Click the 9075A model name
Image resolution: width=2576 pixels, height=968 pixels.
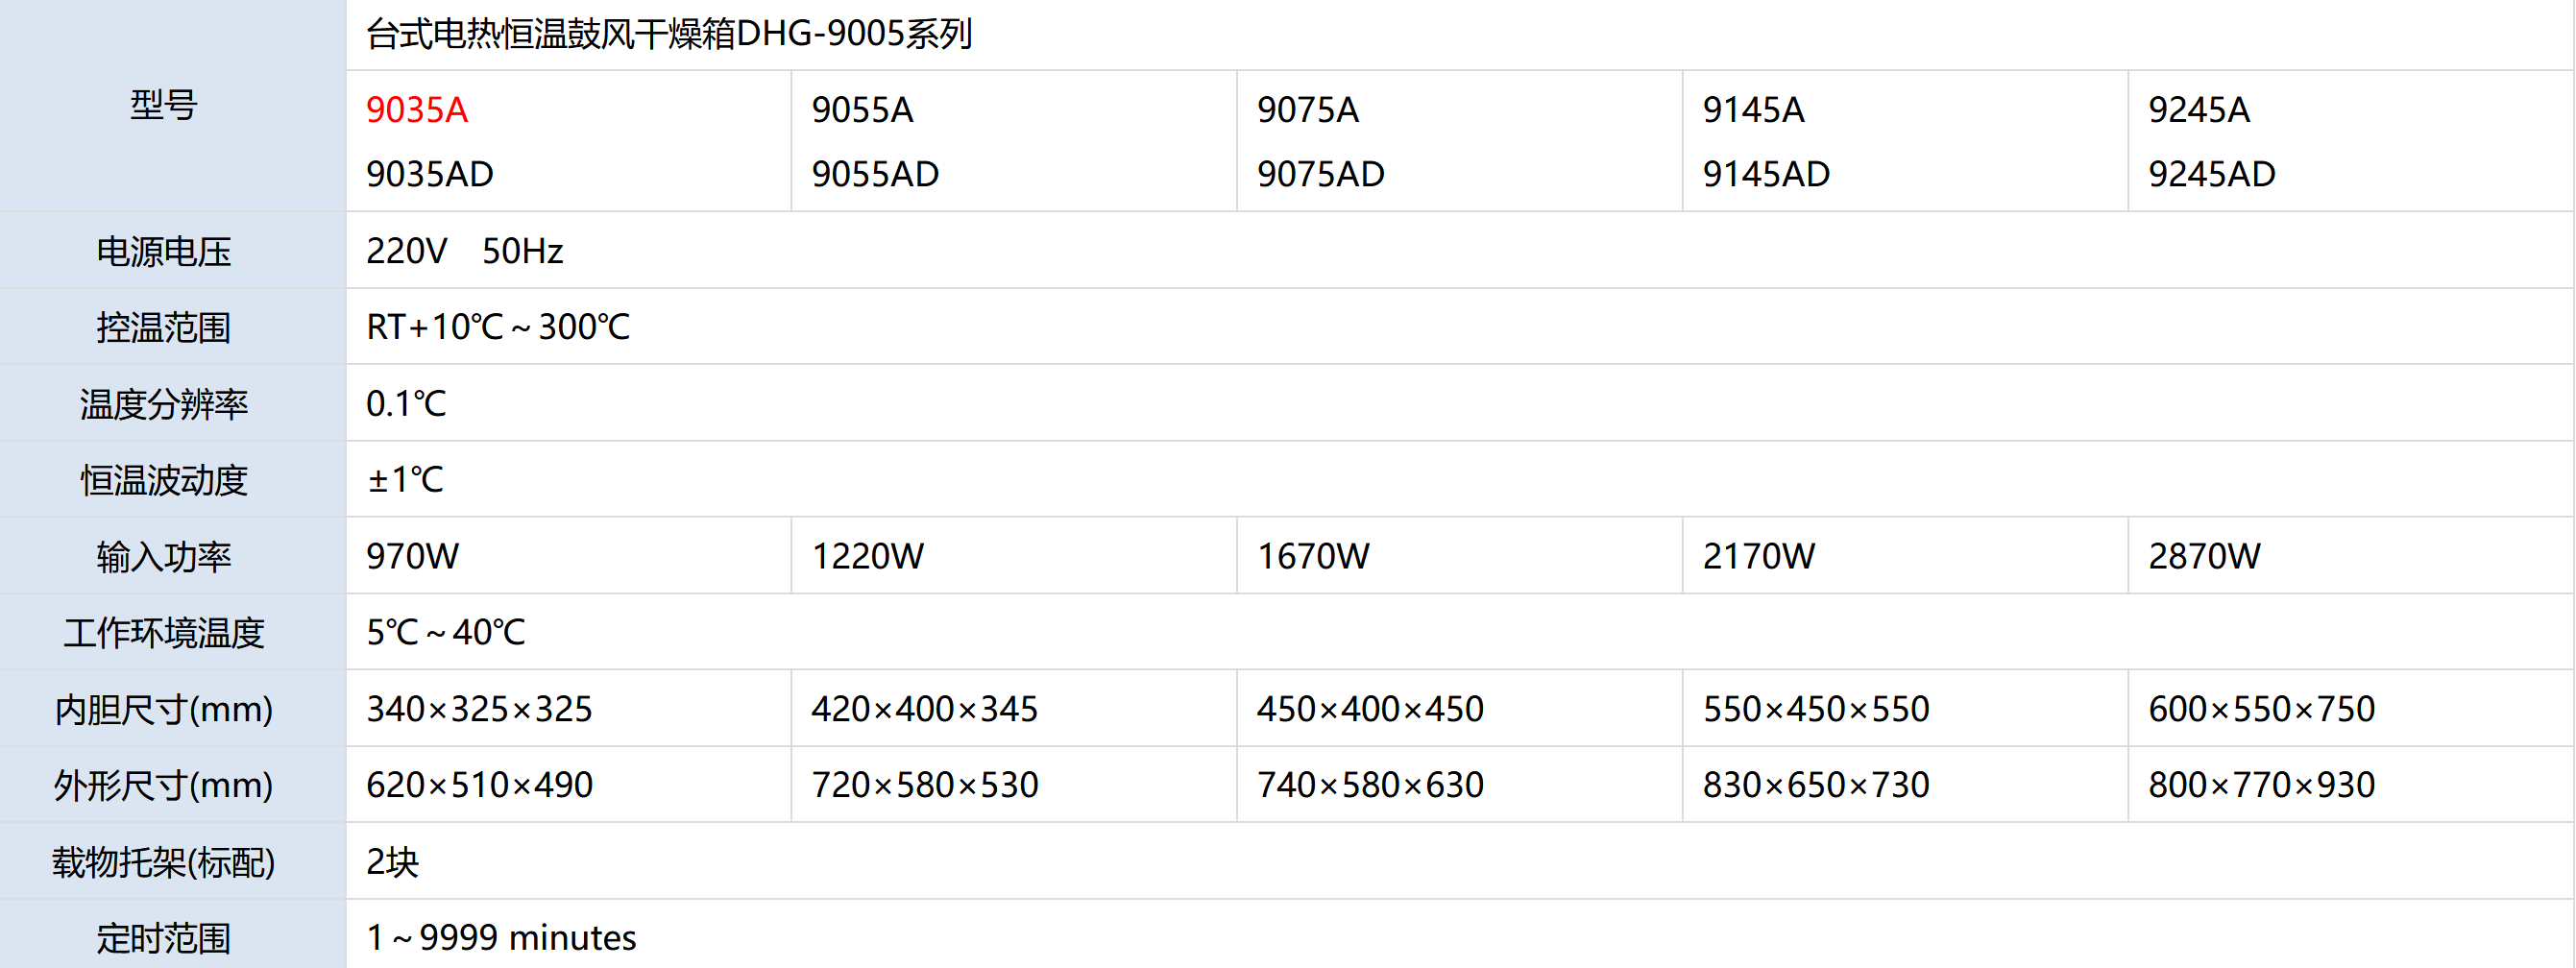1308,109
